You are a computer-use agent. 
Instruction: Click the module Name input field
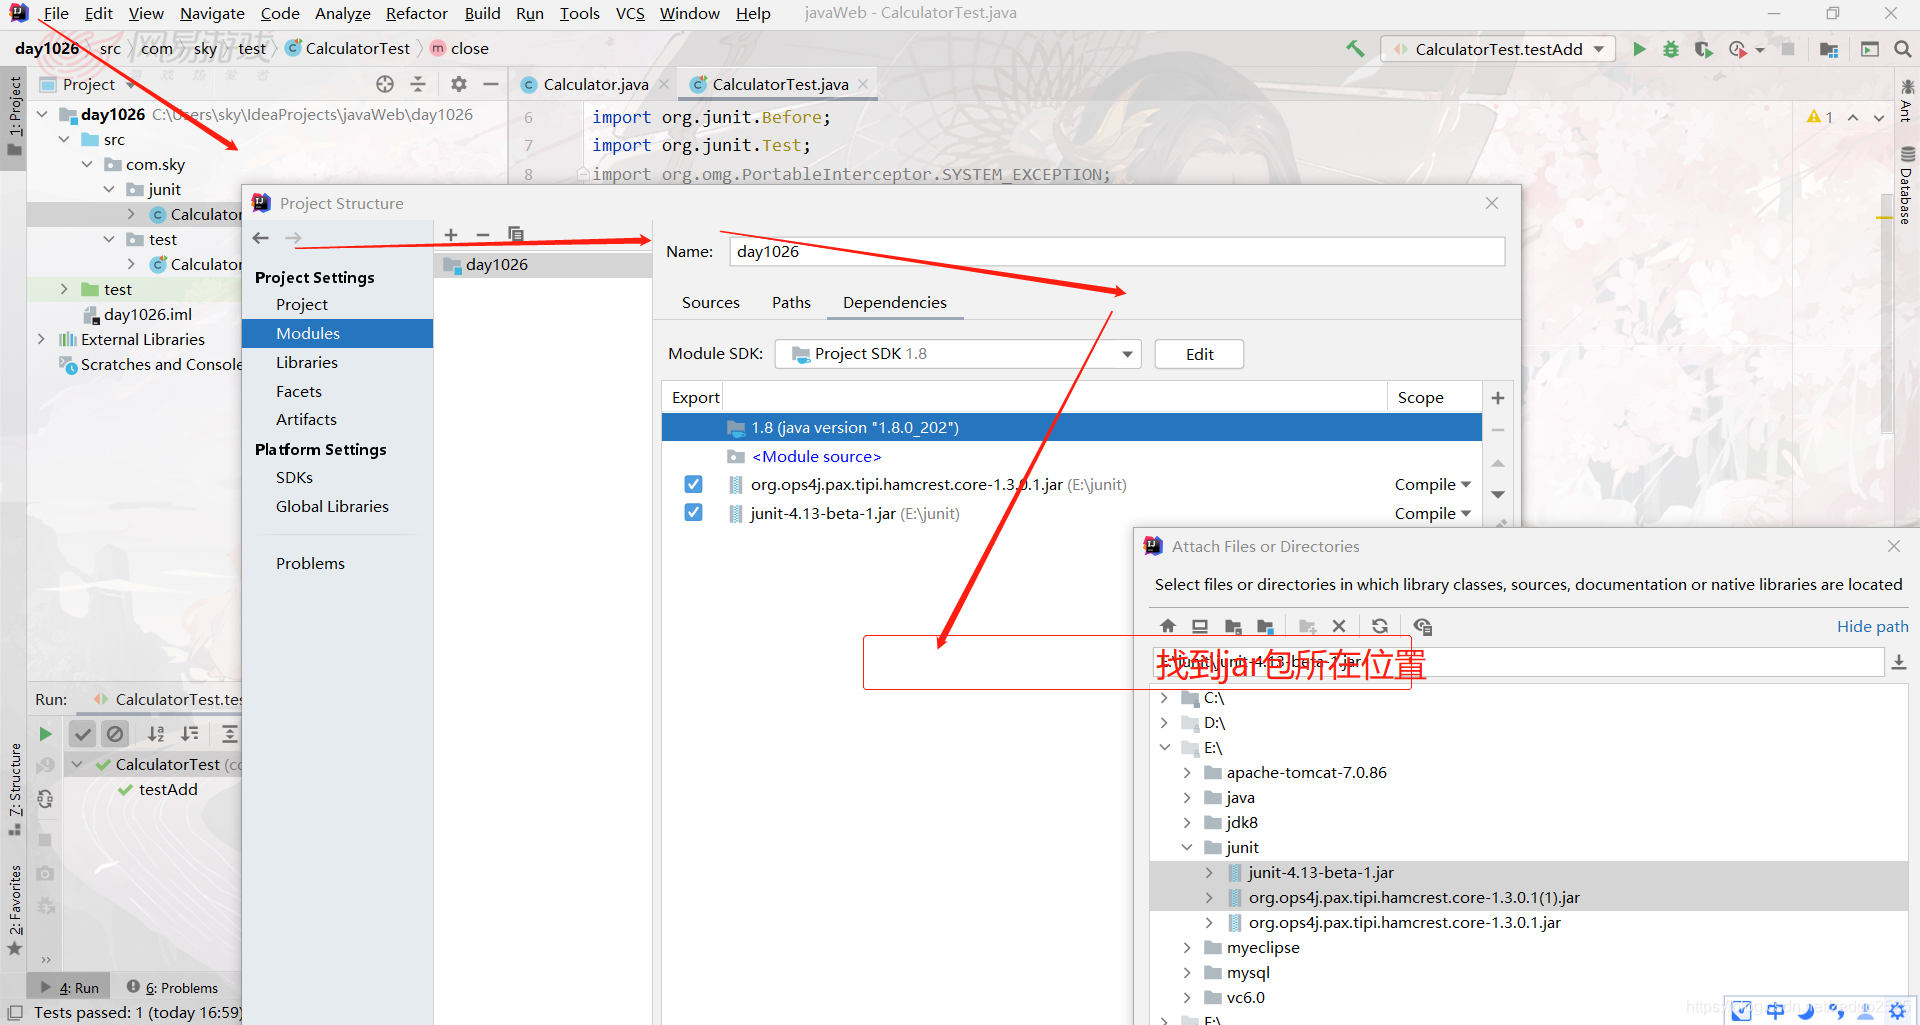(1117, 252)
